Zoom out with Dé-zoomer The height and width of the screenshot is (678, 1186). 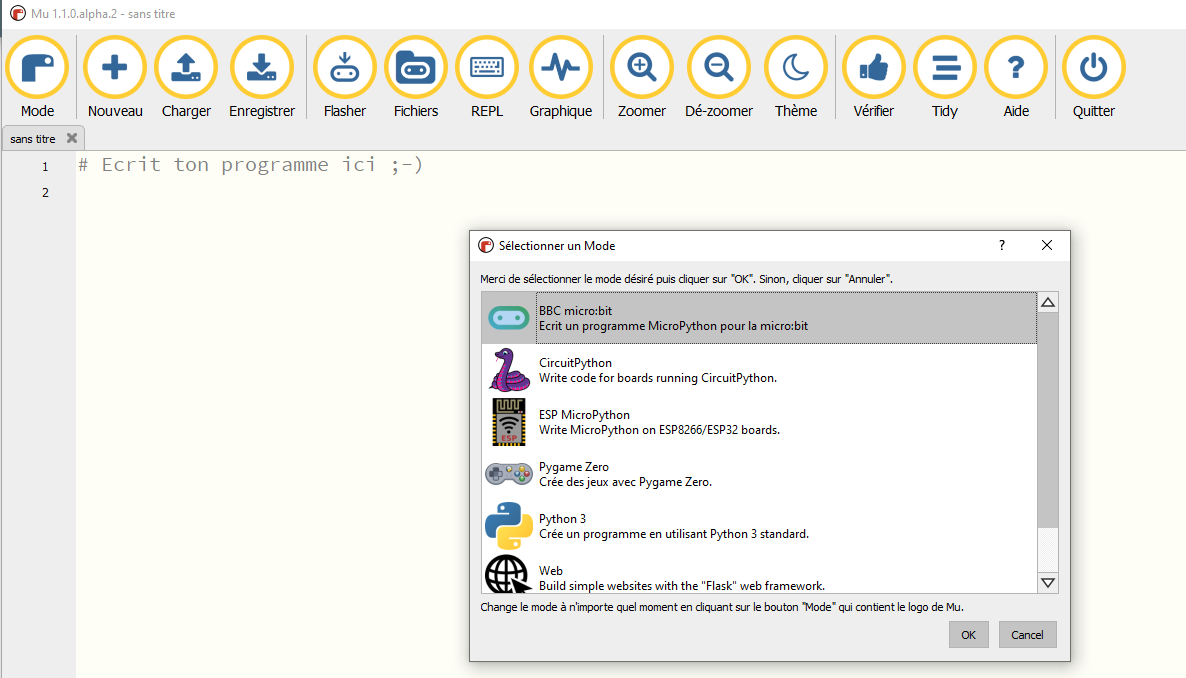pos(719,77)
